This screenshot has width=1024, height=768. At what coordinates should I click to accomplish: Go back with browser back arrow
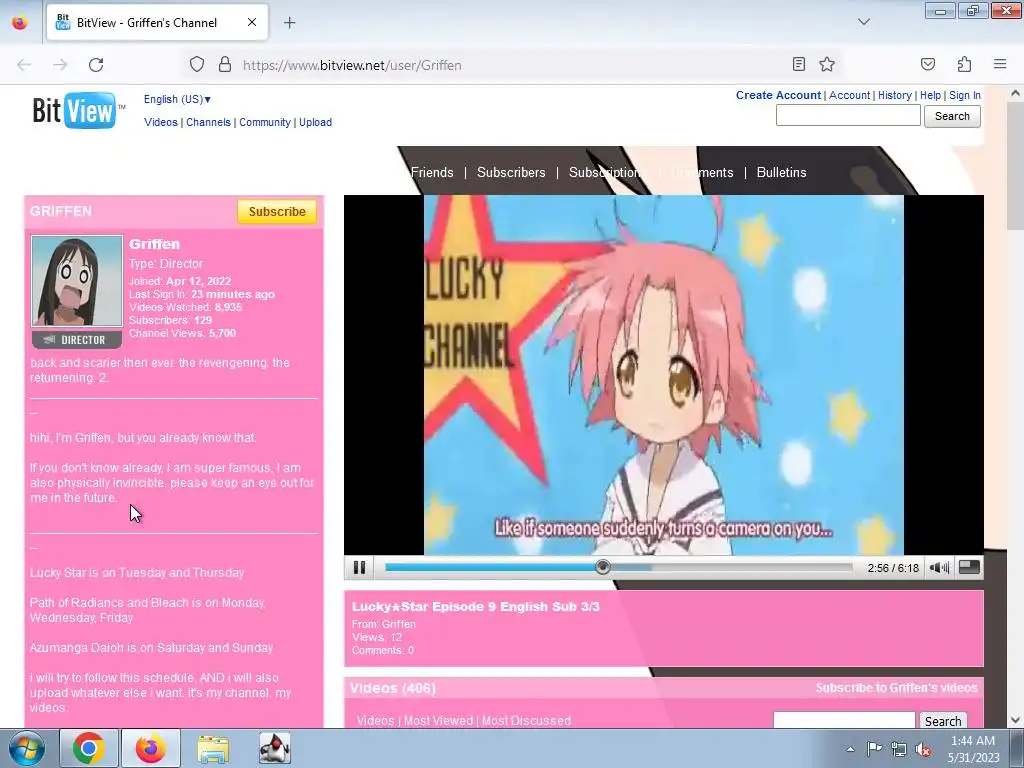click(24, 65)
